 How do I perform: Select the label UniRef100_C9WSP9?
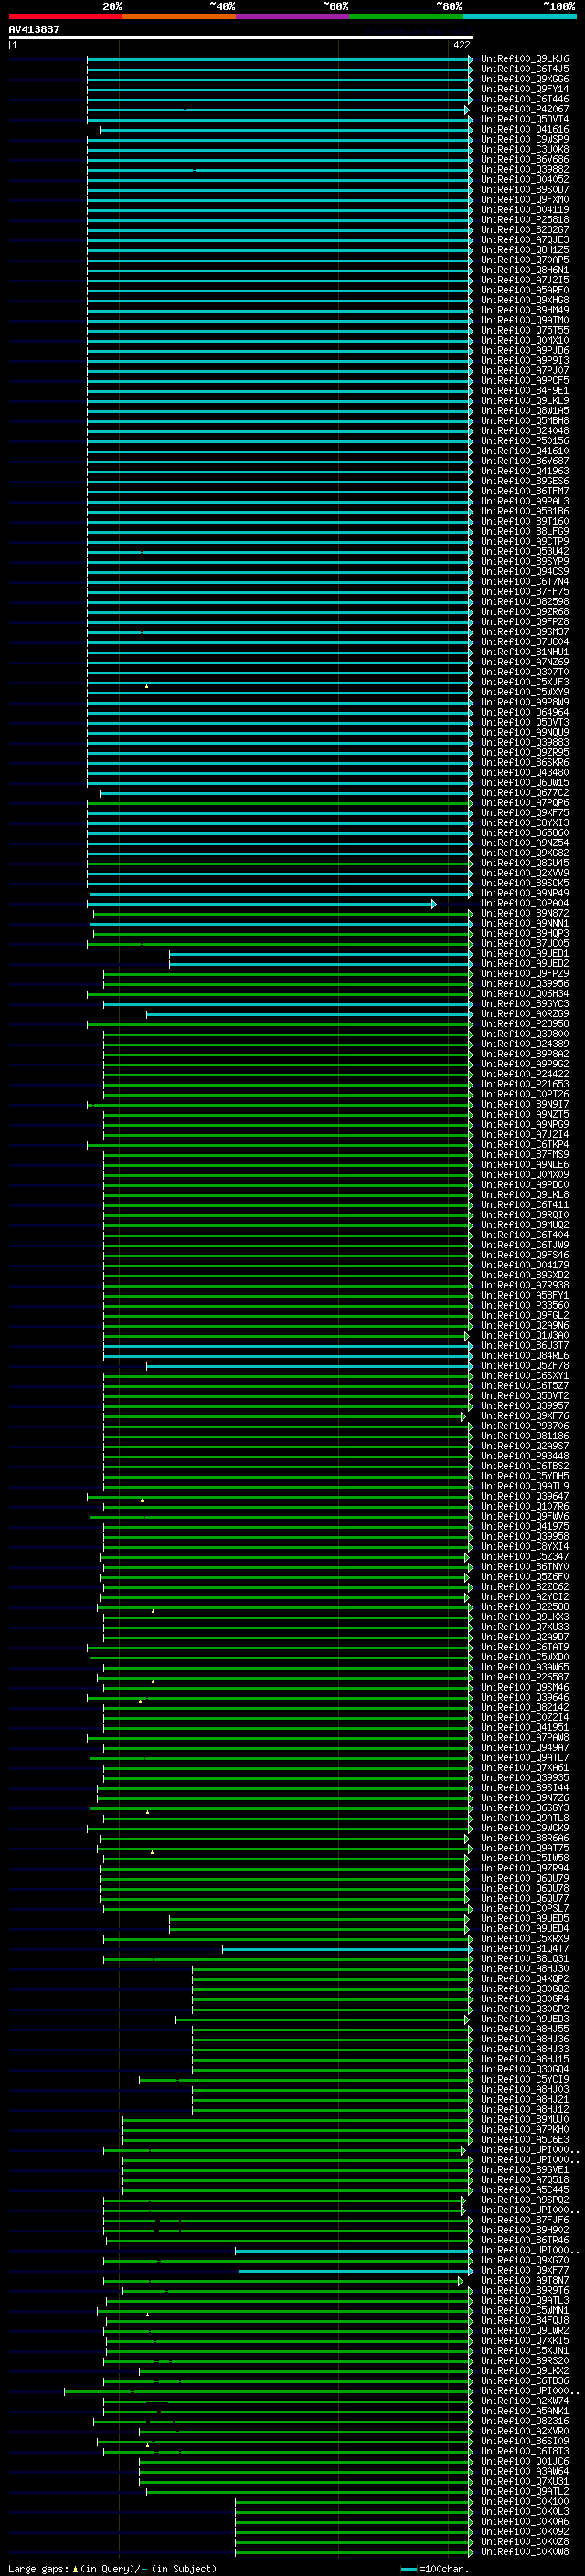pyautogui.click(x=524, y=139)
